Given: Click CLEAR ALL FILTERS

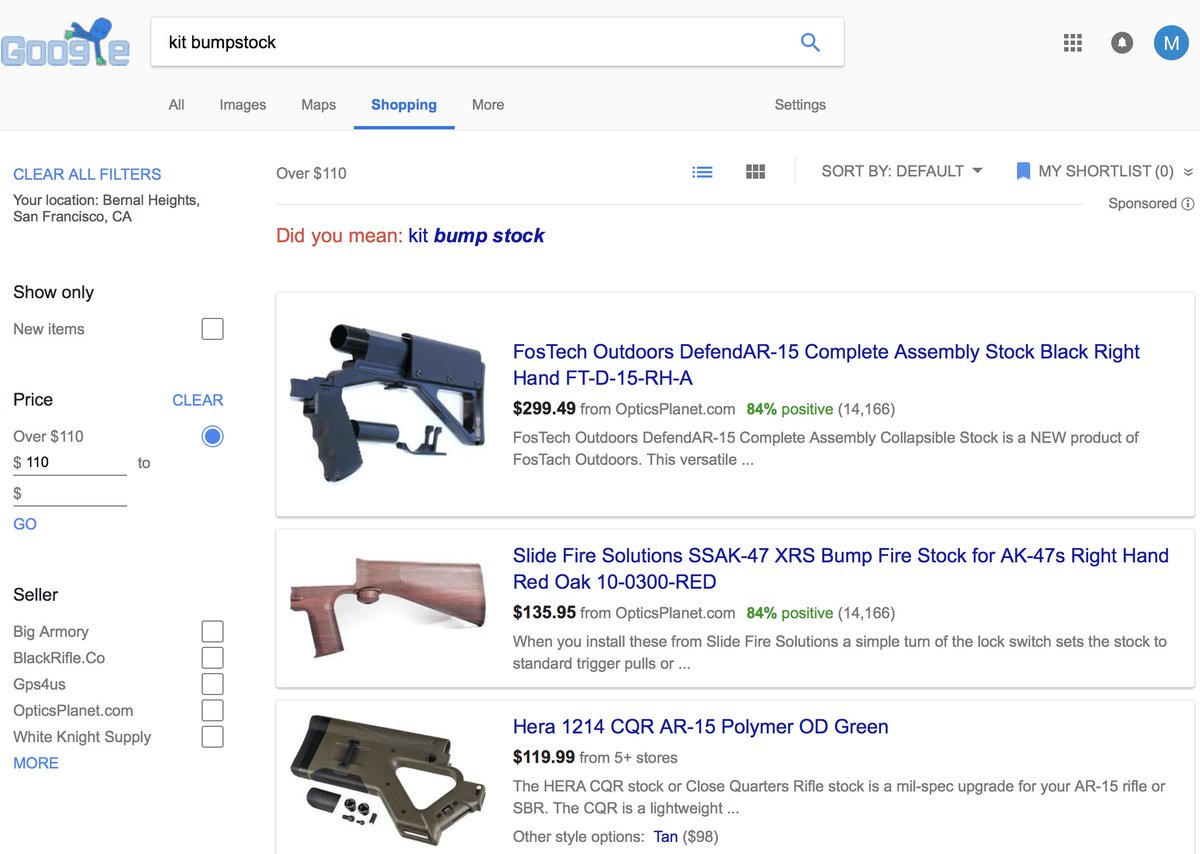Looking at the screenshot, I should tap(87, 174).
